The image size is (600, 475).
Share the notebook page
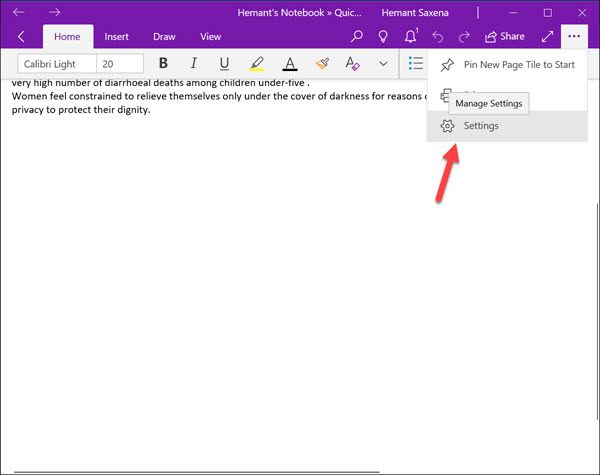[x=504, y=37]
